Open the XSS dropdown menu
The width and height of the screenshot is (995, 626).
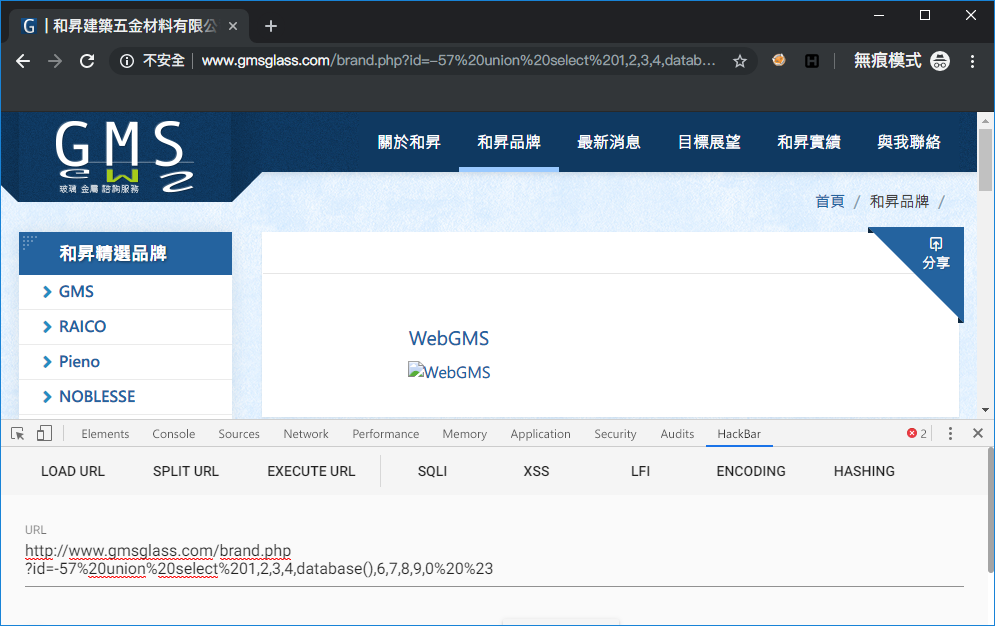[x=536, y=471]
